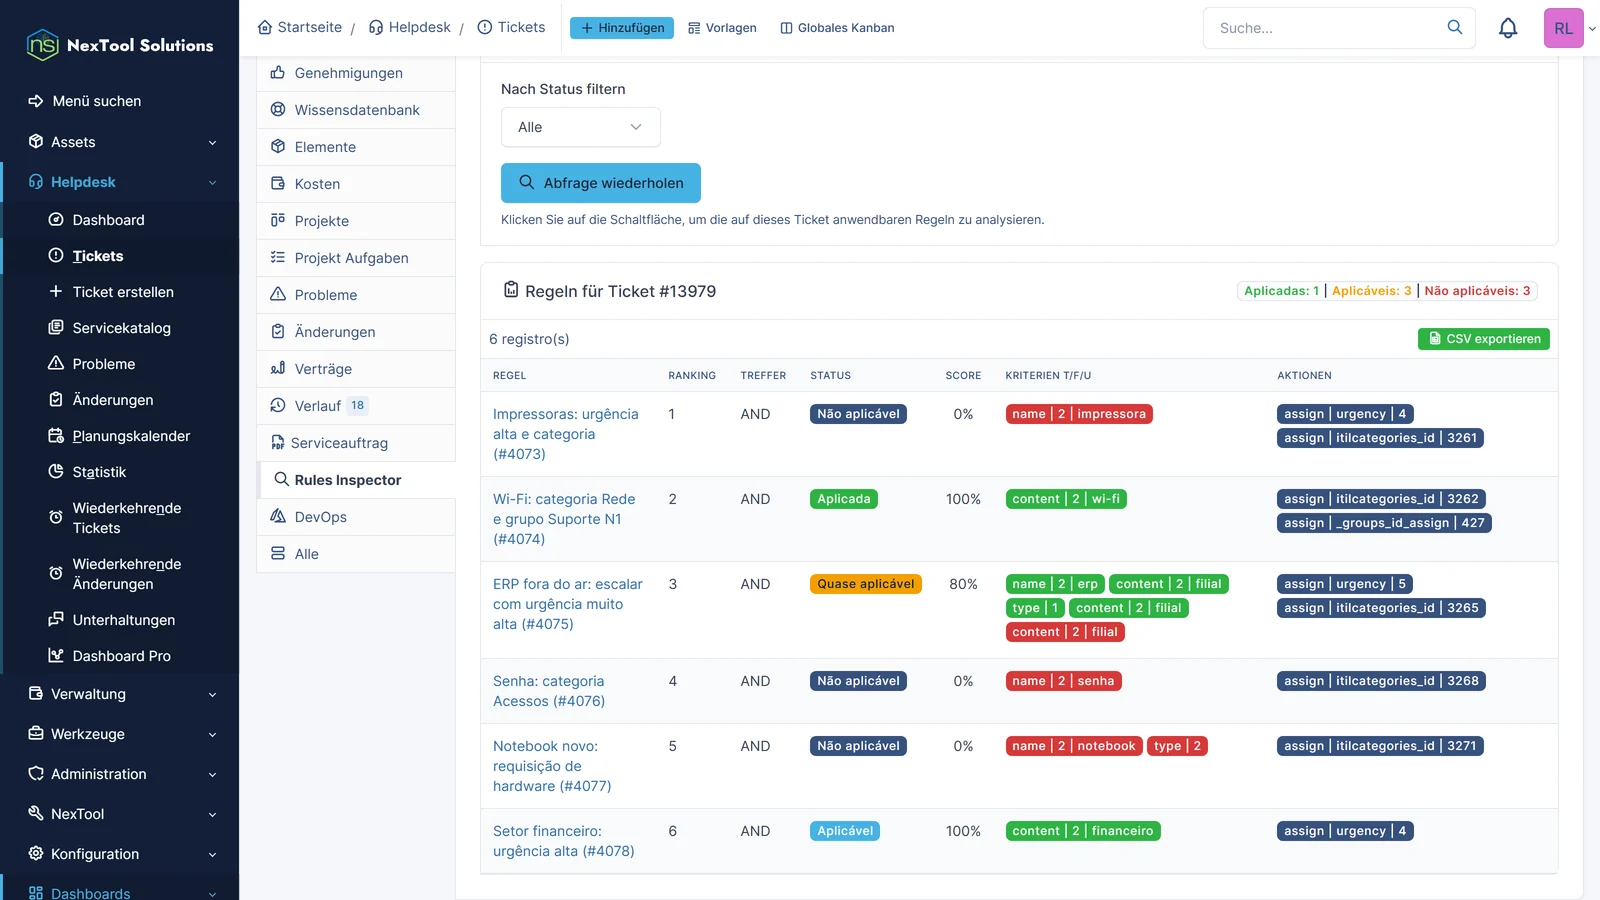This screenshot has height=900, width=1600.
Task: Click the Genehmigungen thumbs-up icon
Action: point(278,72)
